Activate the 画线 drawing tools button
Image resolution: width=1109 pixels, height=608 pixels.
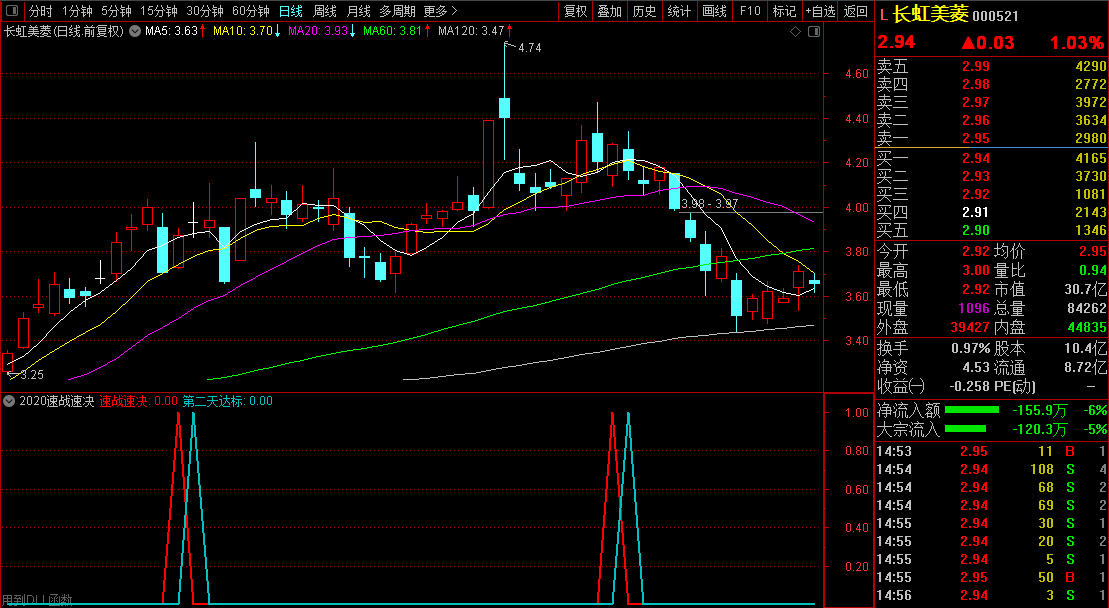point(715,11)
